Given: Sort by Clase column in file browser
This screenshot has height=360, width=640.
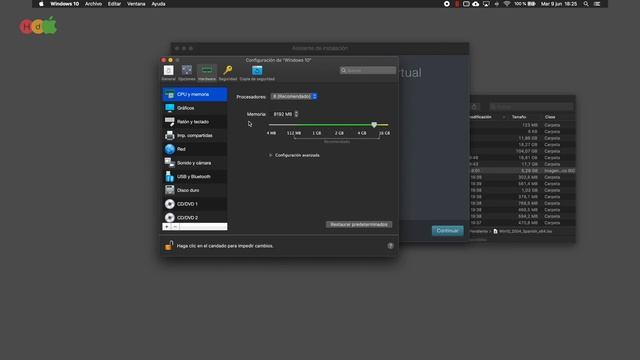Looking at the screenshot, I should (x=550, y=117).
